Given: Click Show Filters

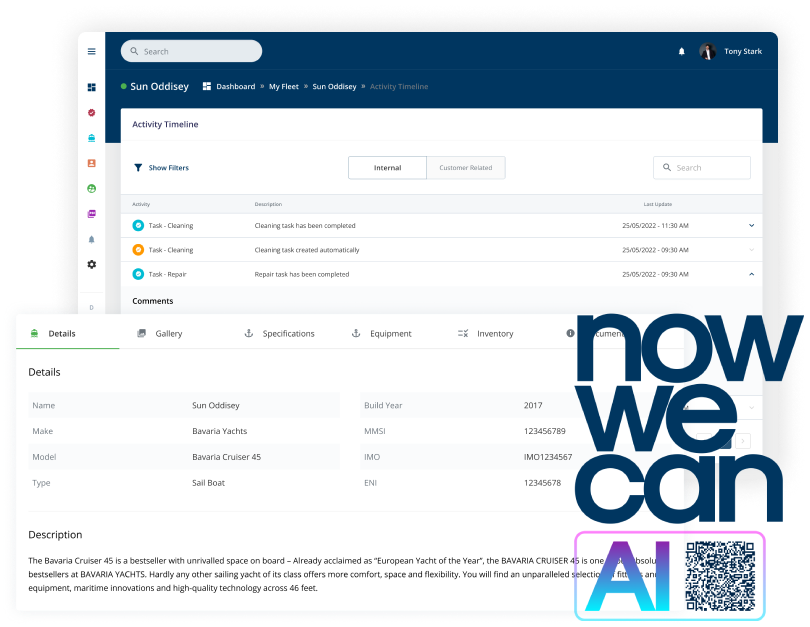Looking at the screenshot, I should point(162,168).
